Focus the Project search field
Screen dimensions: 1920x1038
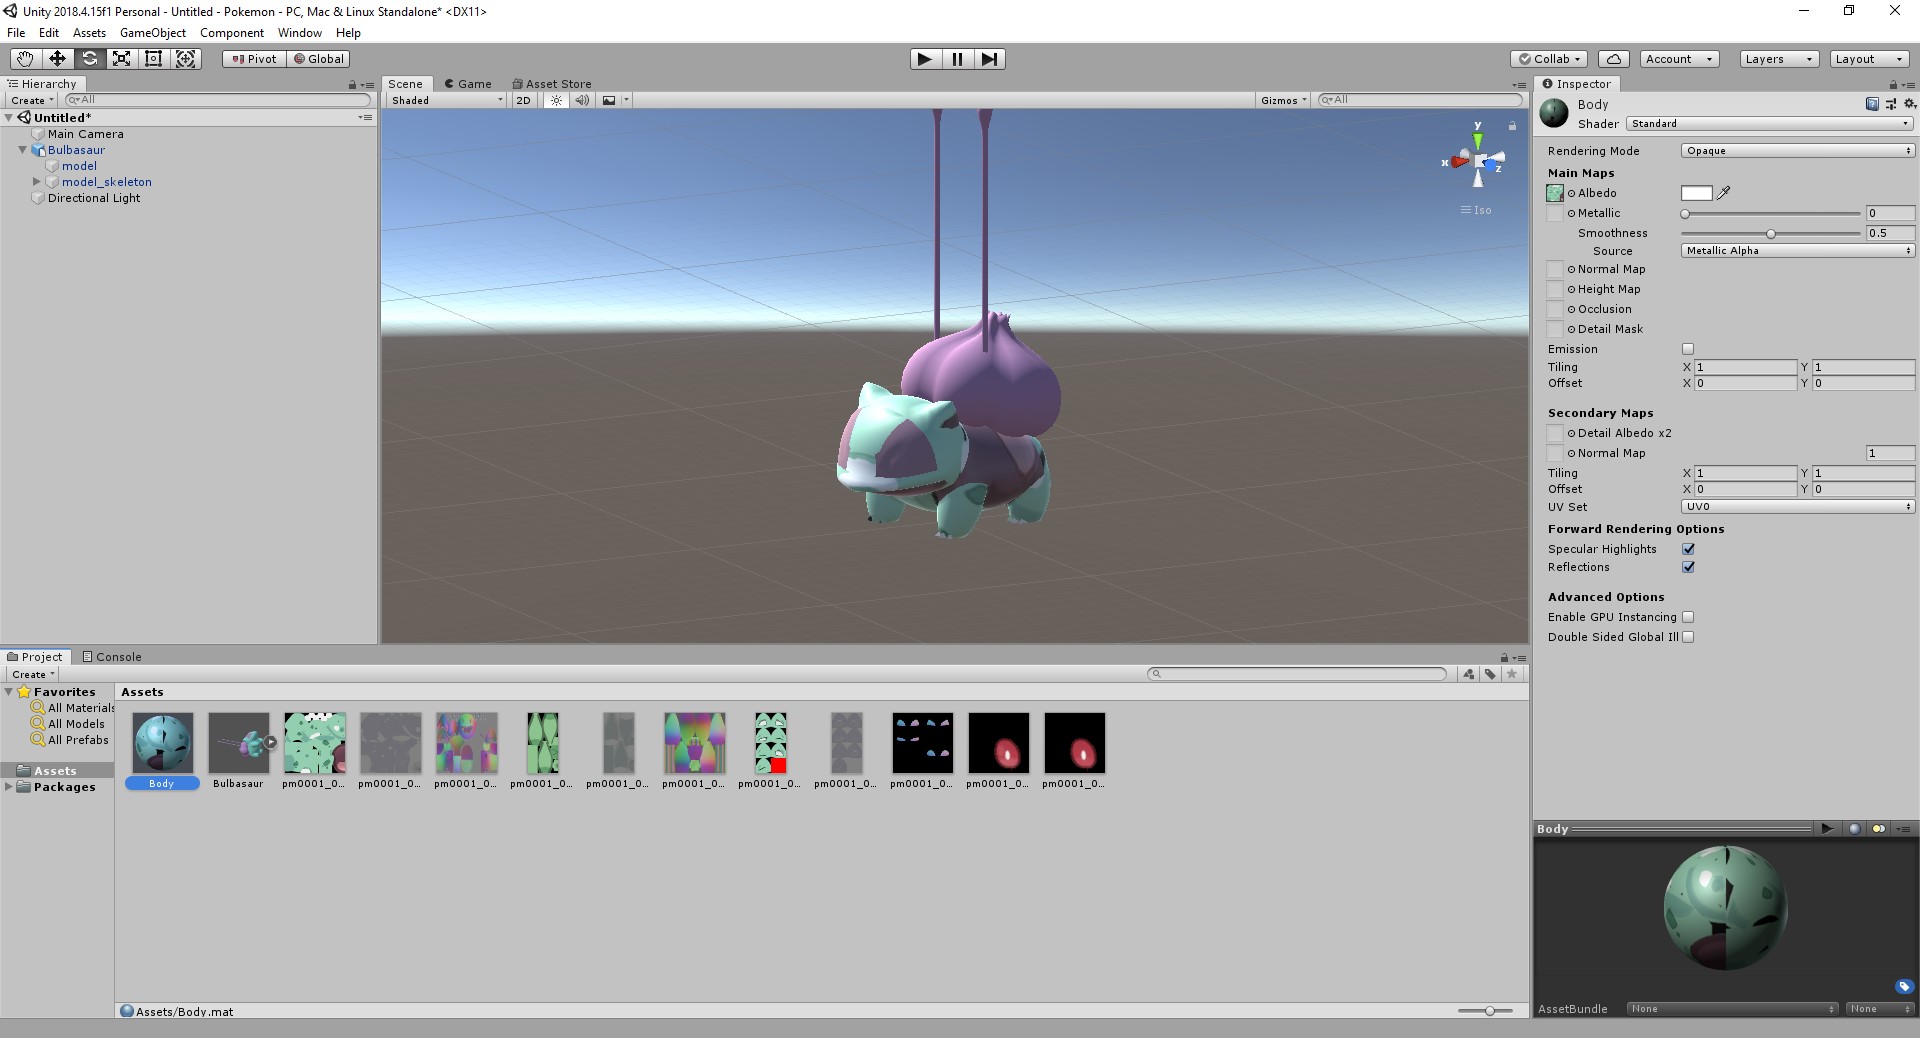1297,674
